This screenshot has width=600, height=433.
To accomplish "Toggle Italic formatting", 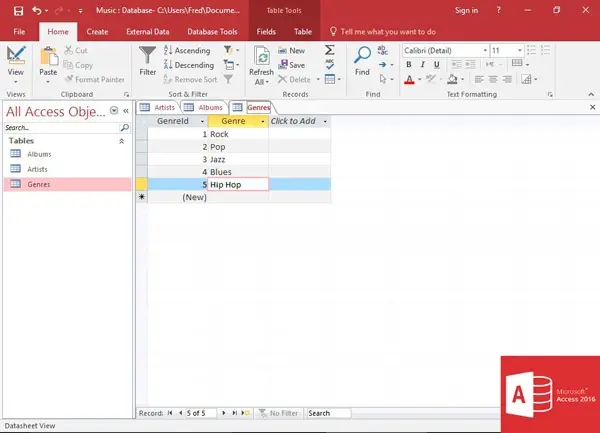I will (422, 64).
